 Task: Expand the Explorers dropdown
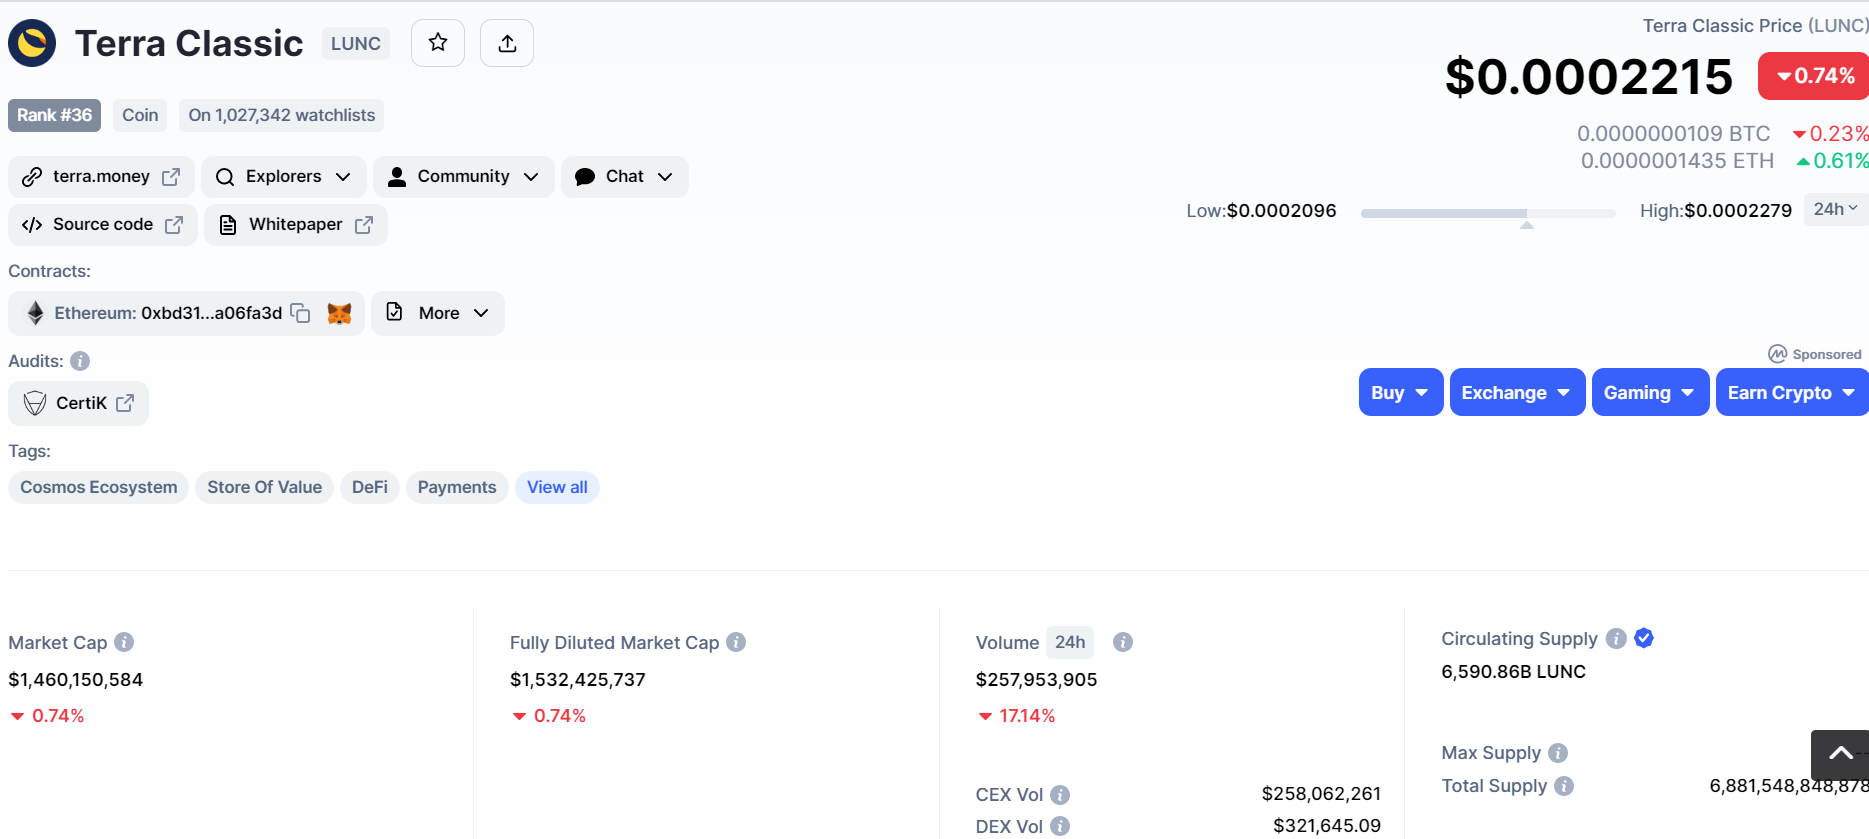coord(284,177)
